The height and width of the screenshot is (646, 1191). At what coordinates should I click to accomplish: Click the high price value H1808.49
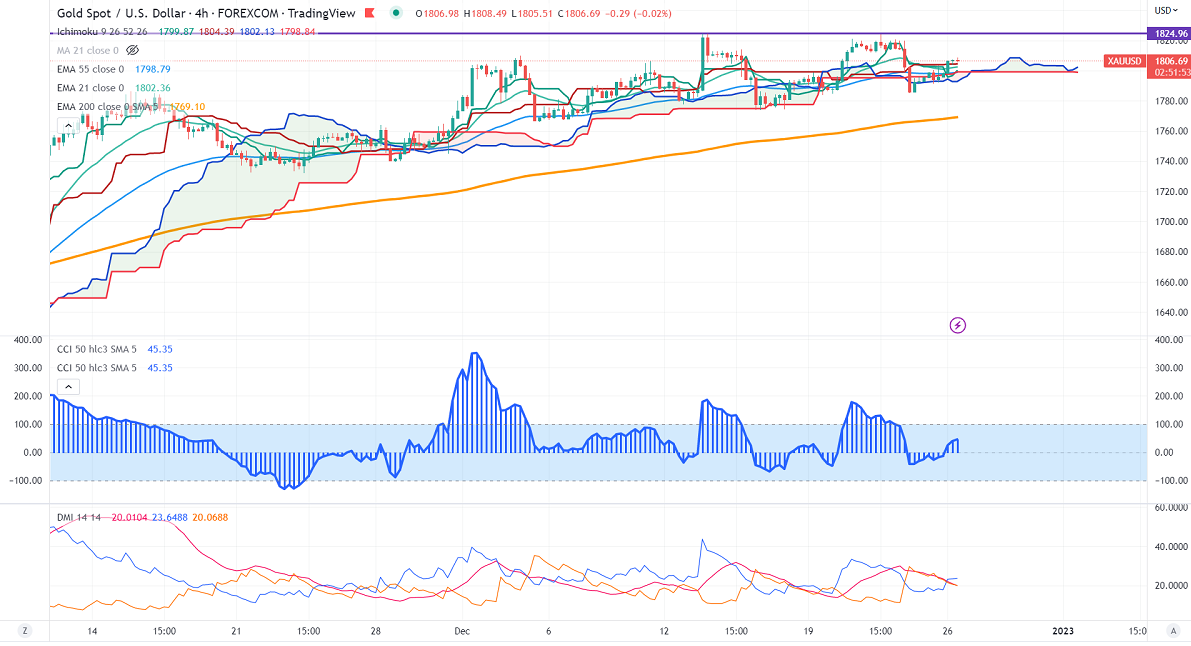486,14
